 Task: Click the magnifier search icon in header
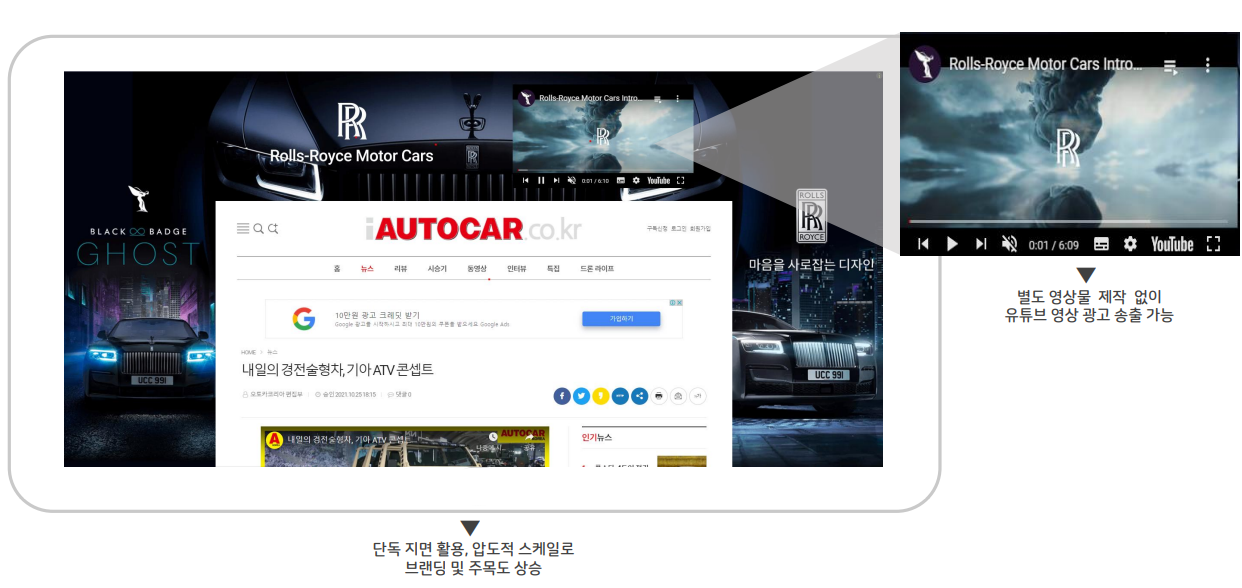[258, 229]
